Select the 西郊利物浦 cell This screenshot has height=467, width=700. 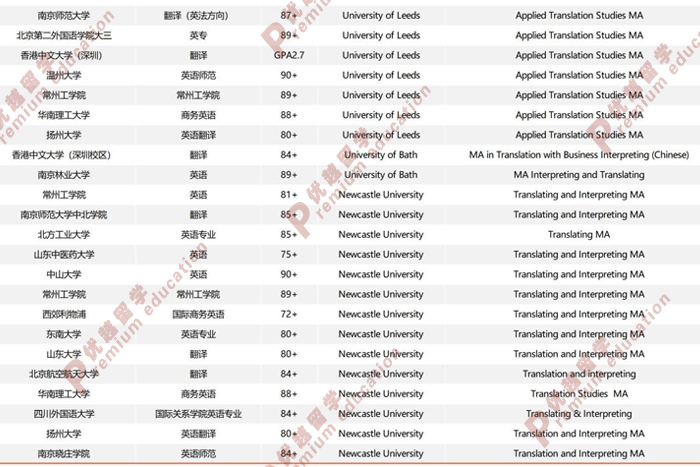(64, 314)
